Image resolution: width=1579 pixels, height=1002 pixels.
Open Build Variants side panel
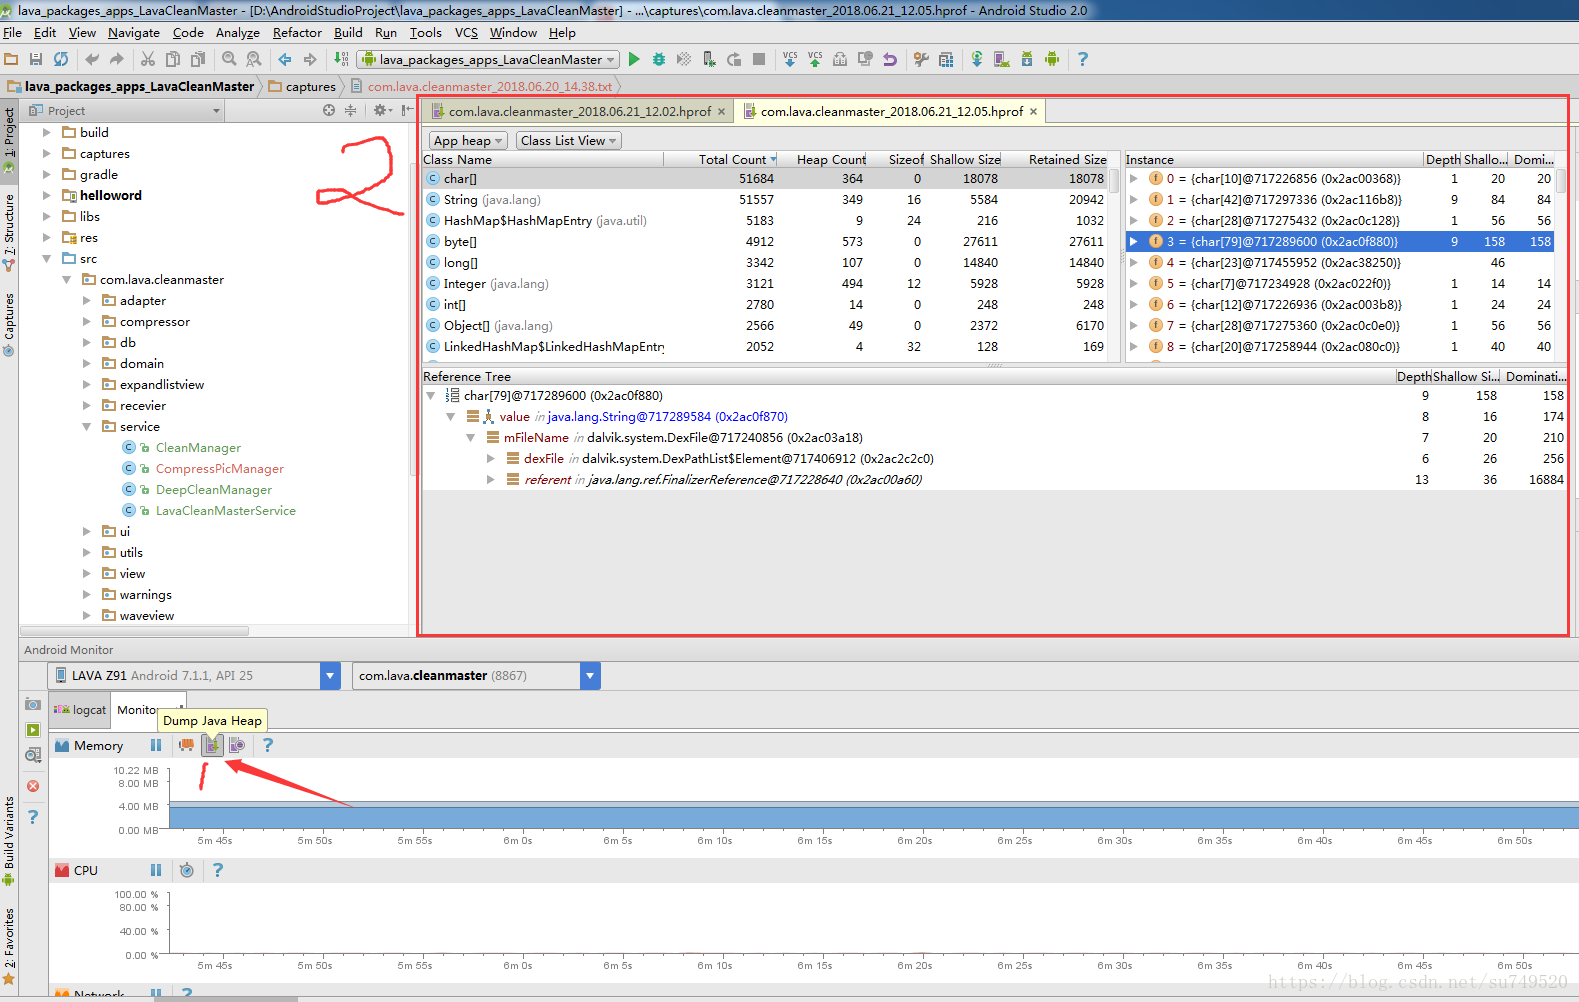[9, 840]
